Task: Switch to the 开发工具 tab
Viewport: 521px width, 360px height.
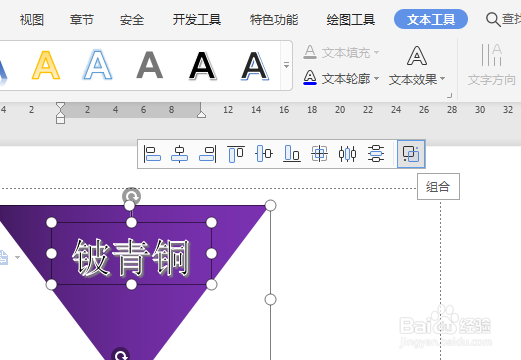Action: tap(197, 20)
